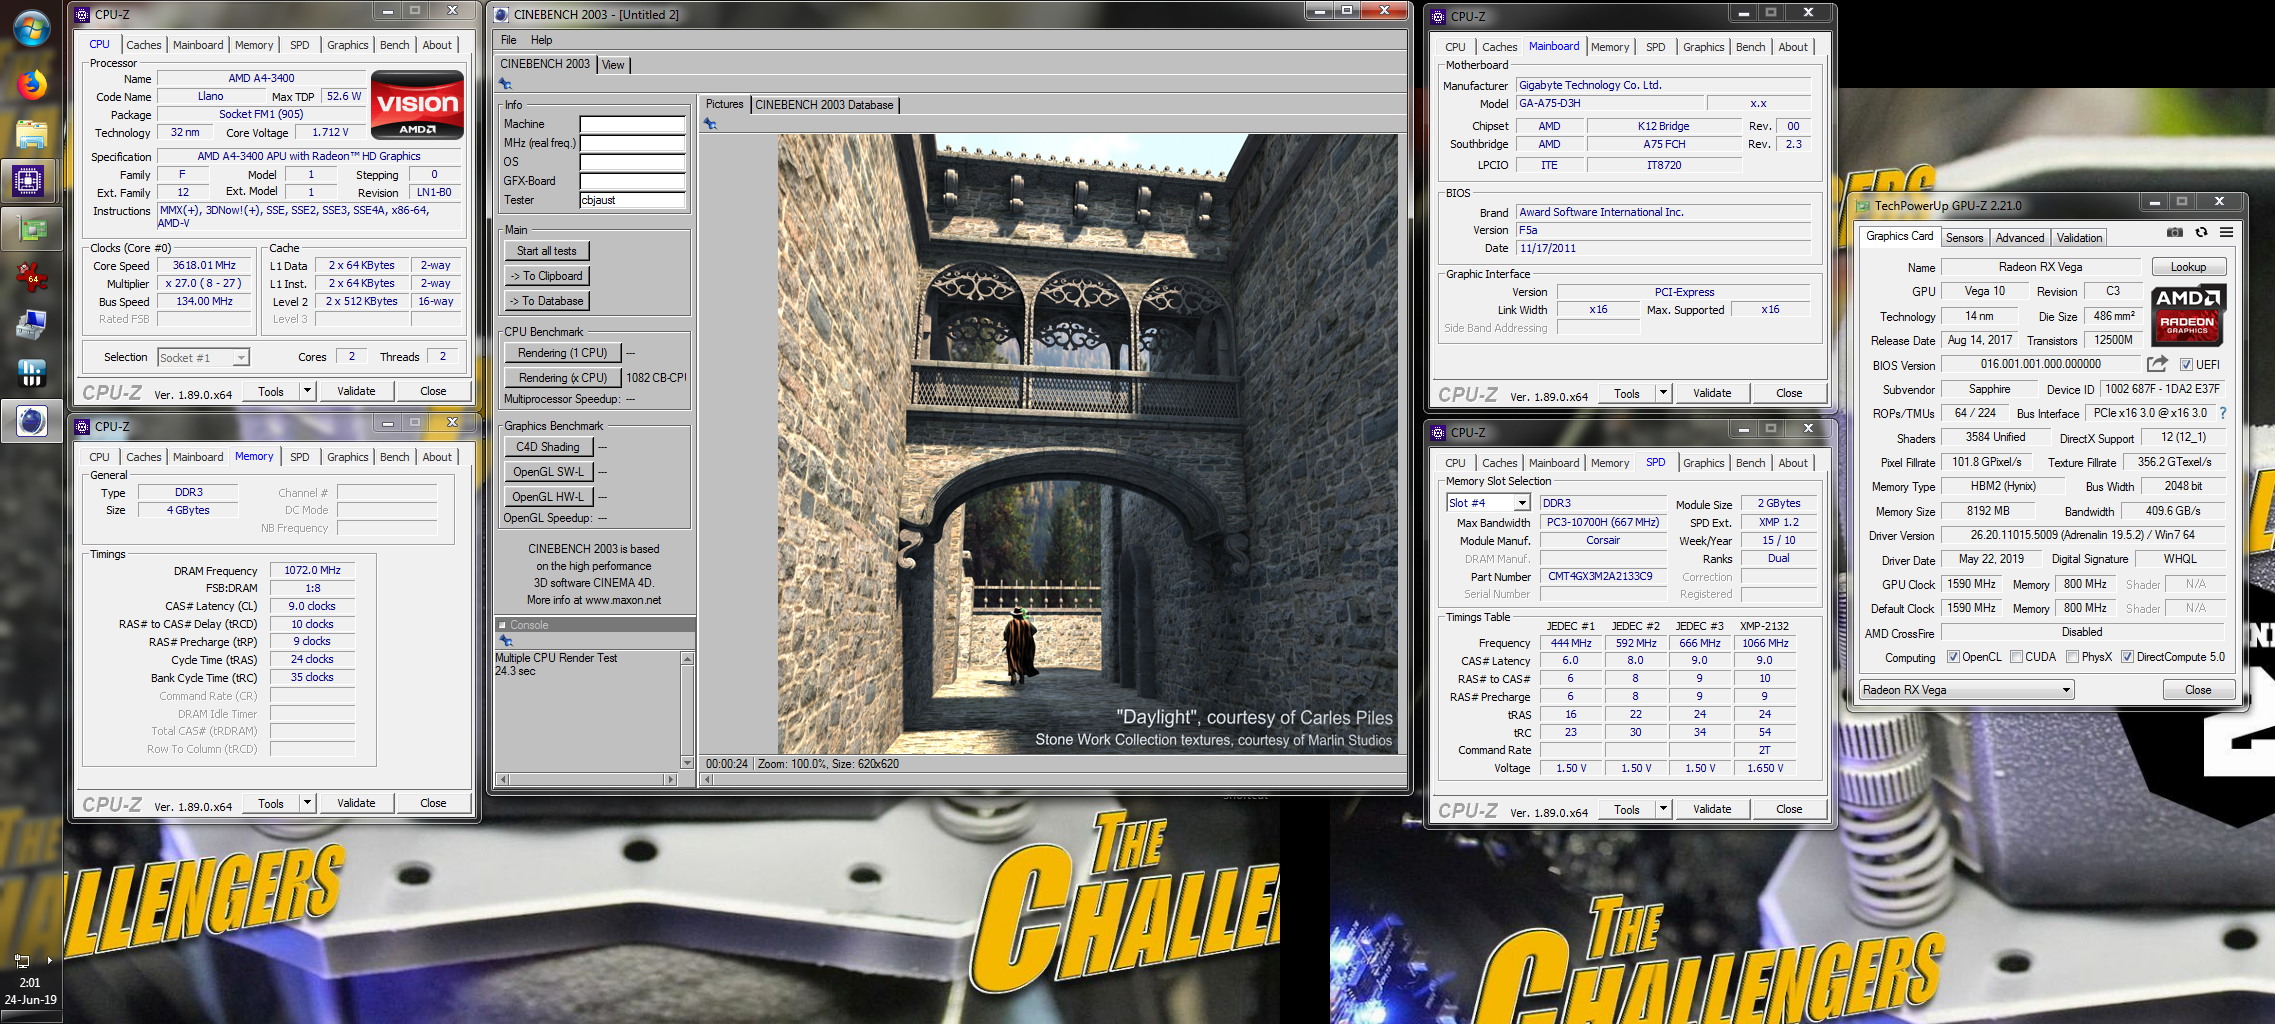This screenshot has height=1024, width=2275.
Task: Expand Tools dropdown arrow in Memory CPU-Z window
Action: 308,803
